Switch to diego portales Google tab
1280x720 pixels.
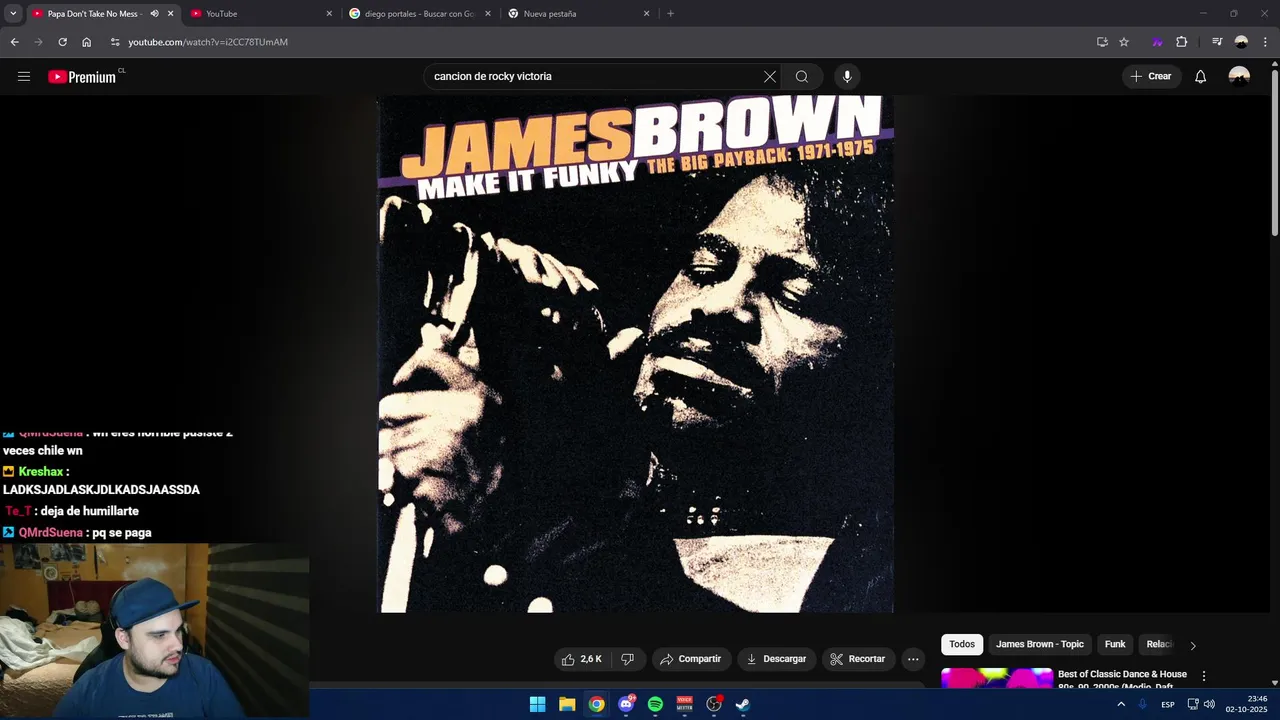(x=420, y=14)
